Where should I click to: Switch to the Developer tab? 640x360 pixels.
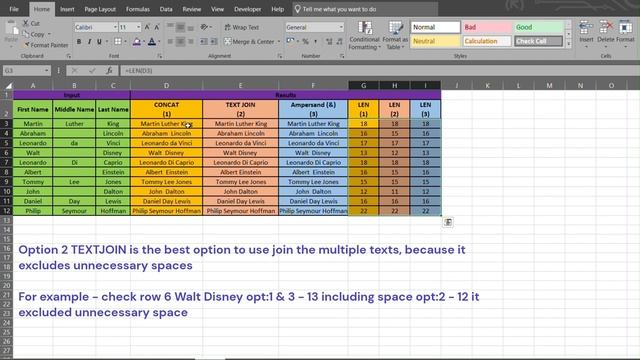247,9
